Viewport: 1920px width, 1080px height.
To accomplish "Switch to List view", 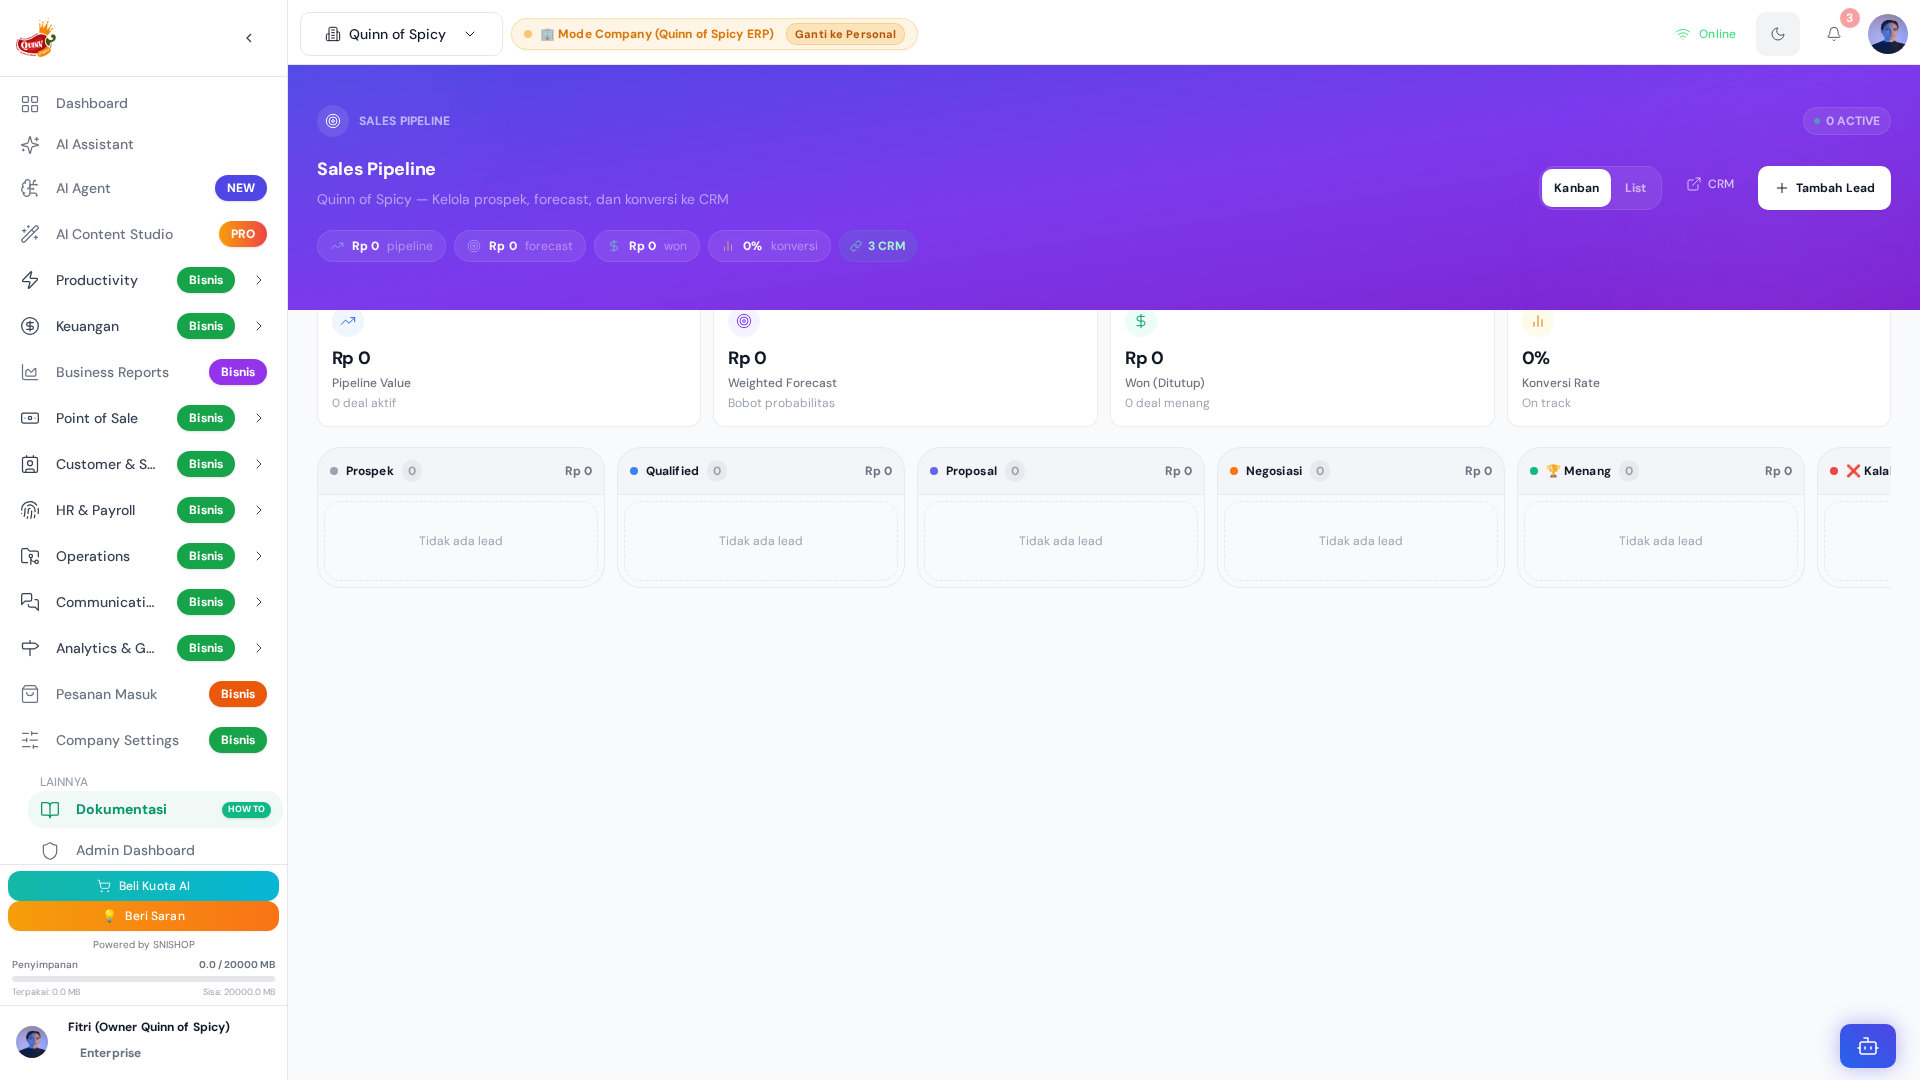I will (1635, 188).
